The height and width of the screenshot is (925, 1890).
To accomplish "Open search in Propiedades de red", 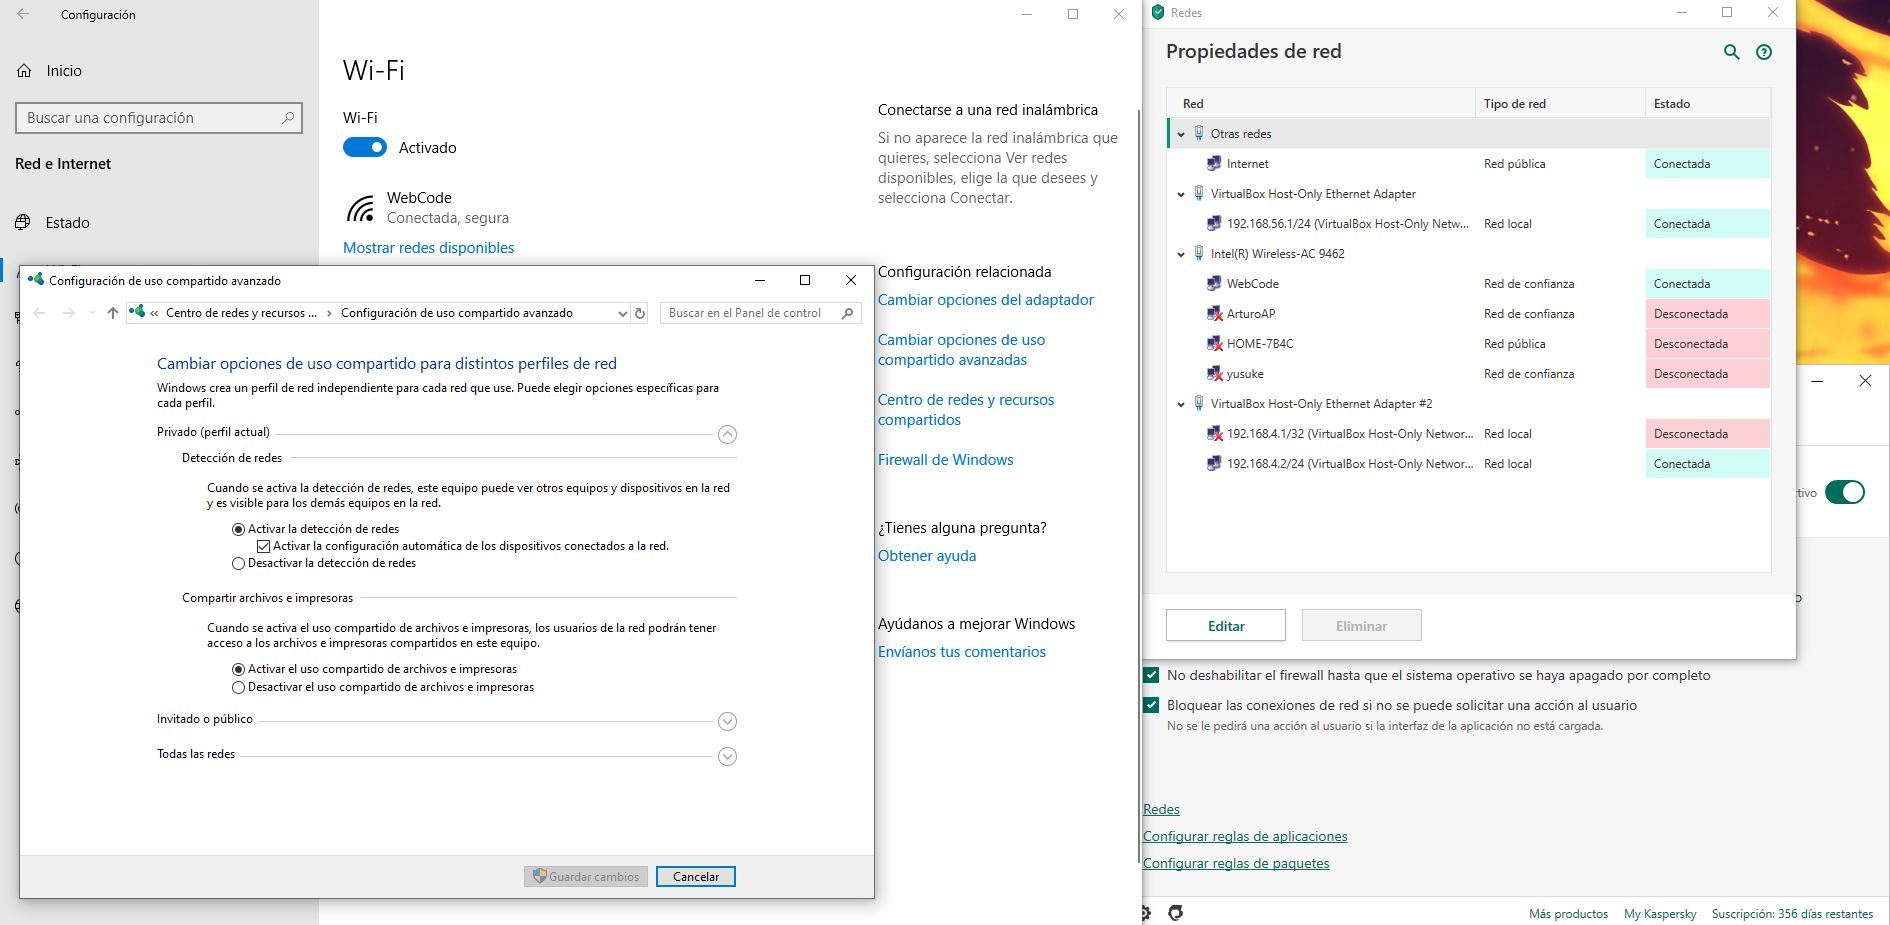I will (x=1731, y=52).
